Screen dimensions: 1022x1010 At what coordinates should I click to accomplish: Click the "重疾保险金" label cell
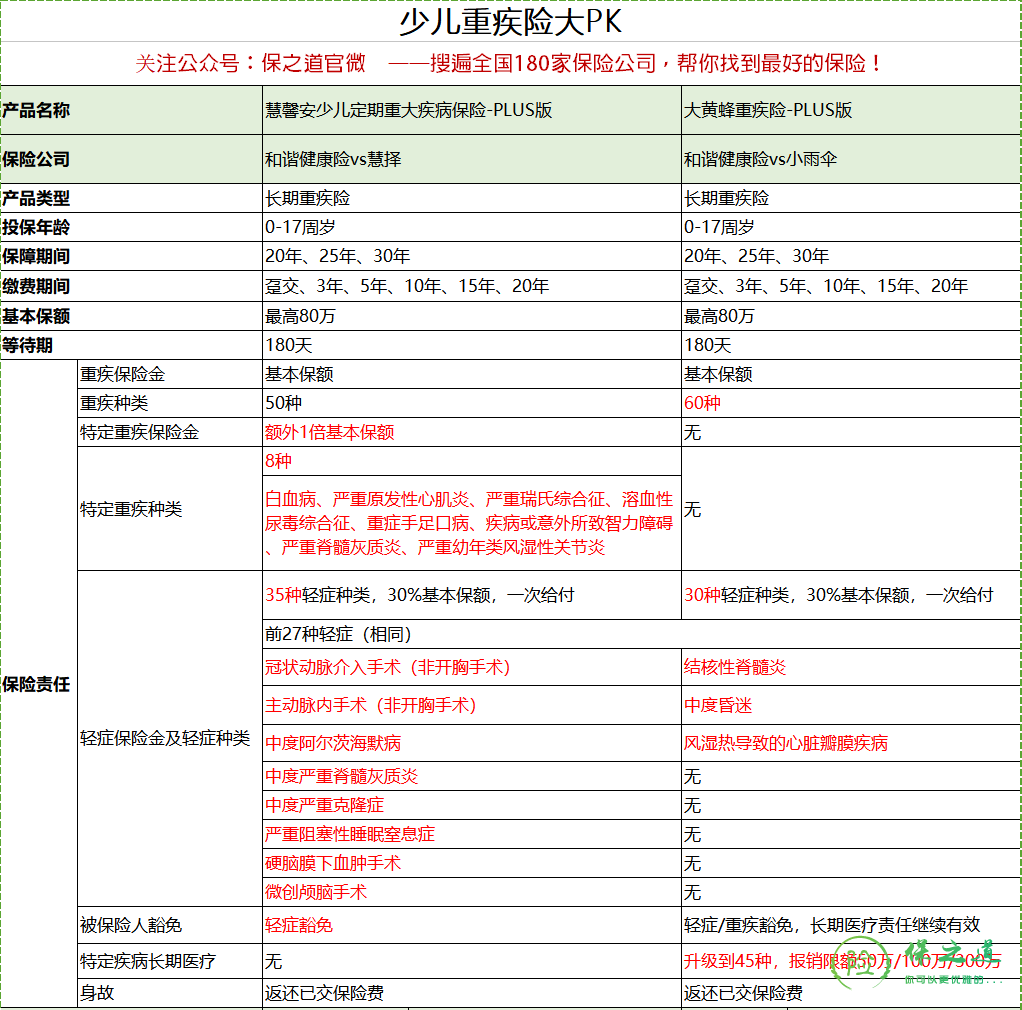(x=169, y=374)
